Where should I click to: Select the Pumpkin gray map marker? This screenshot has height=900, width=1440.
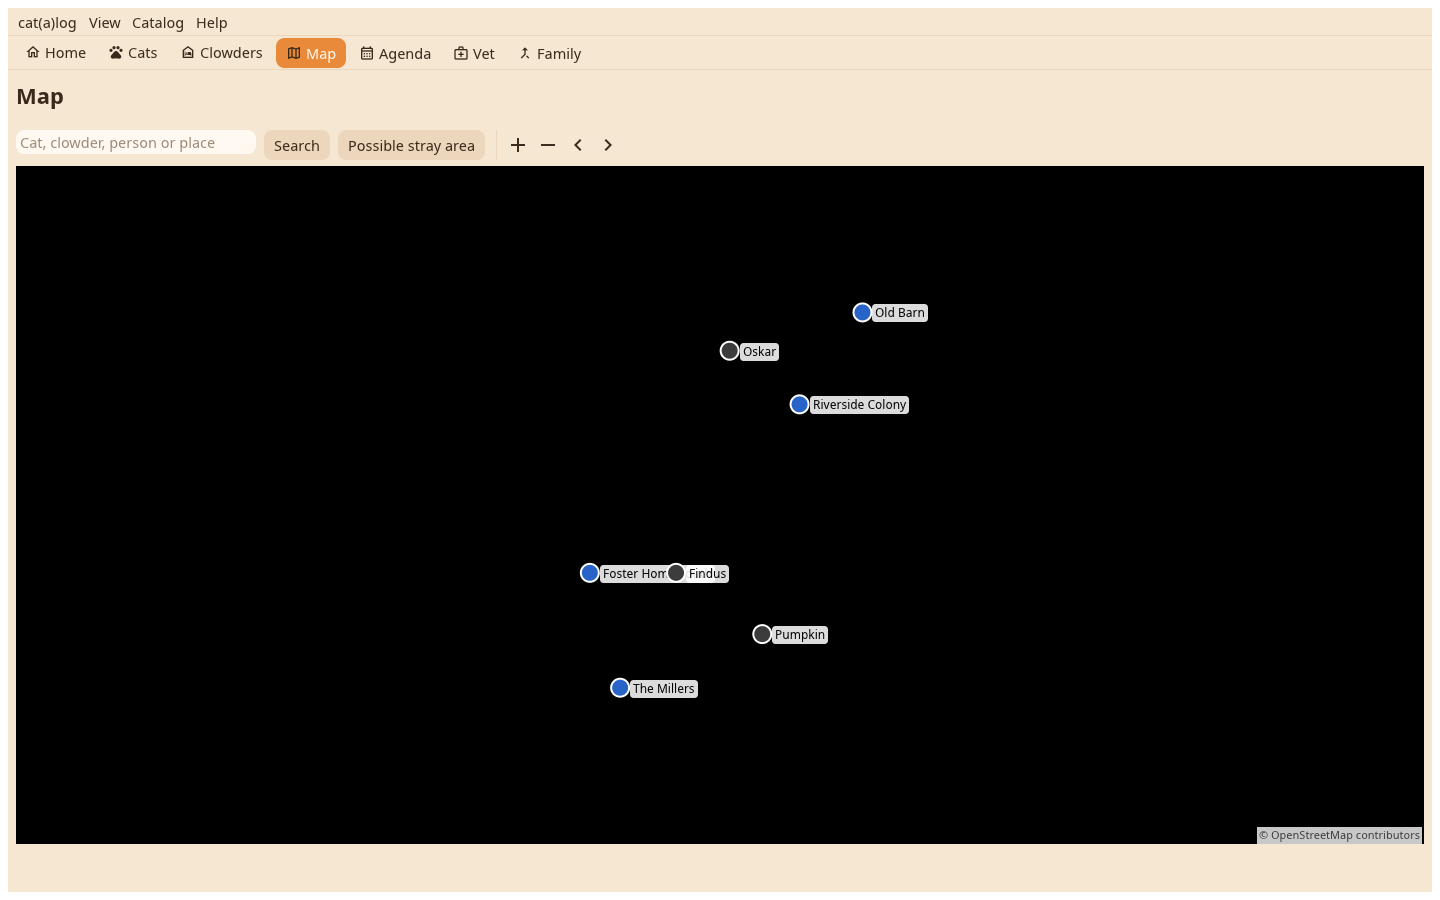point(762,635)
